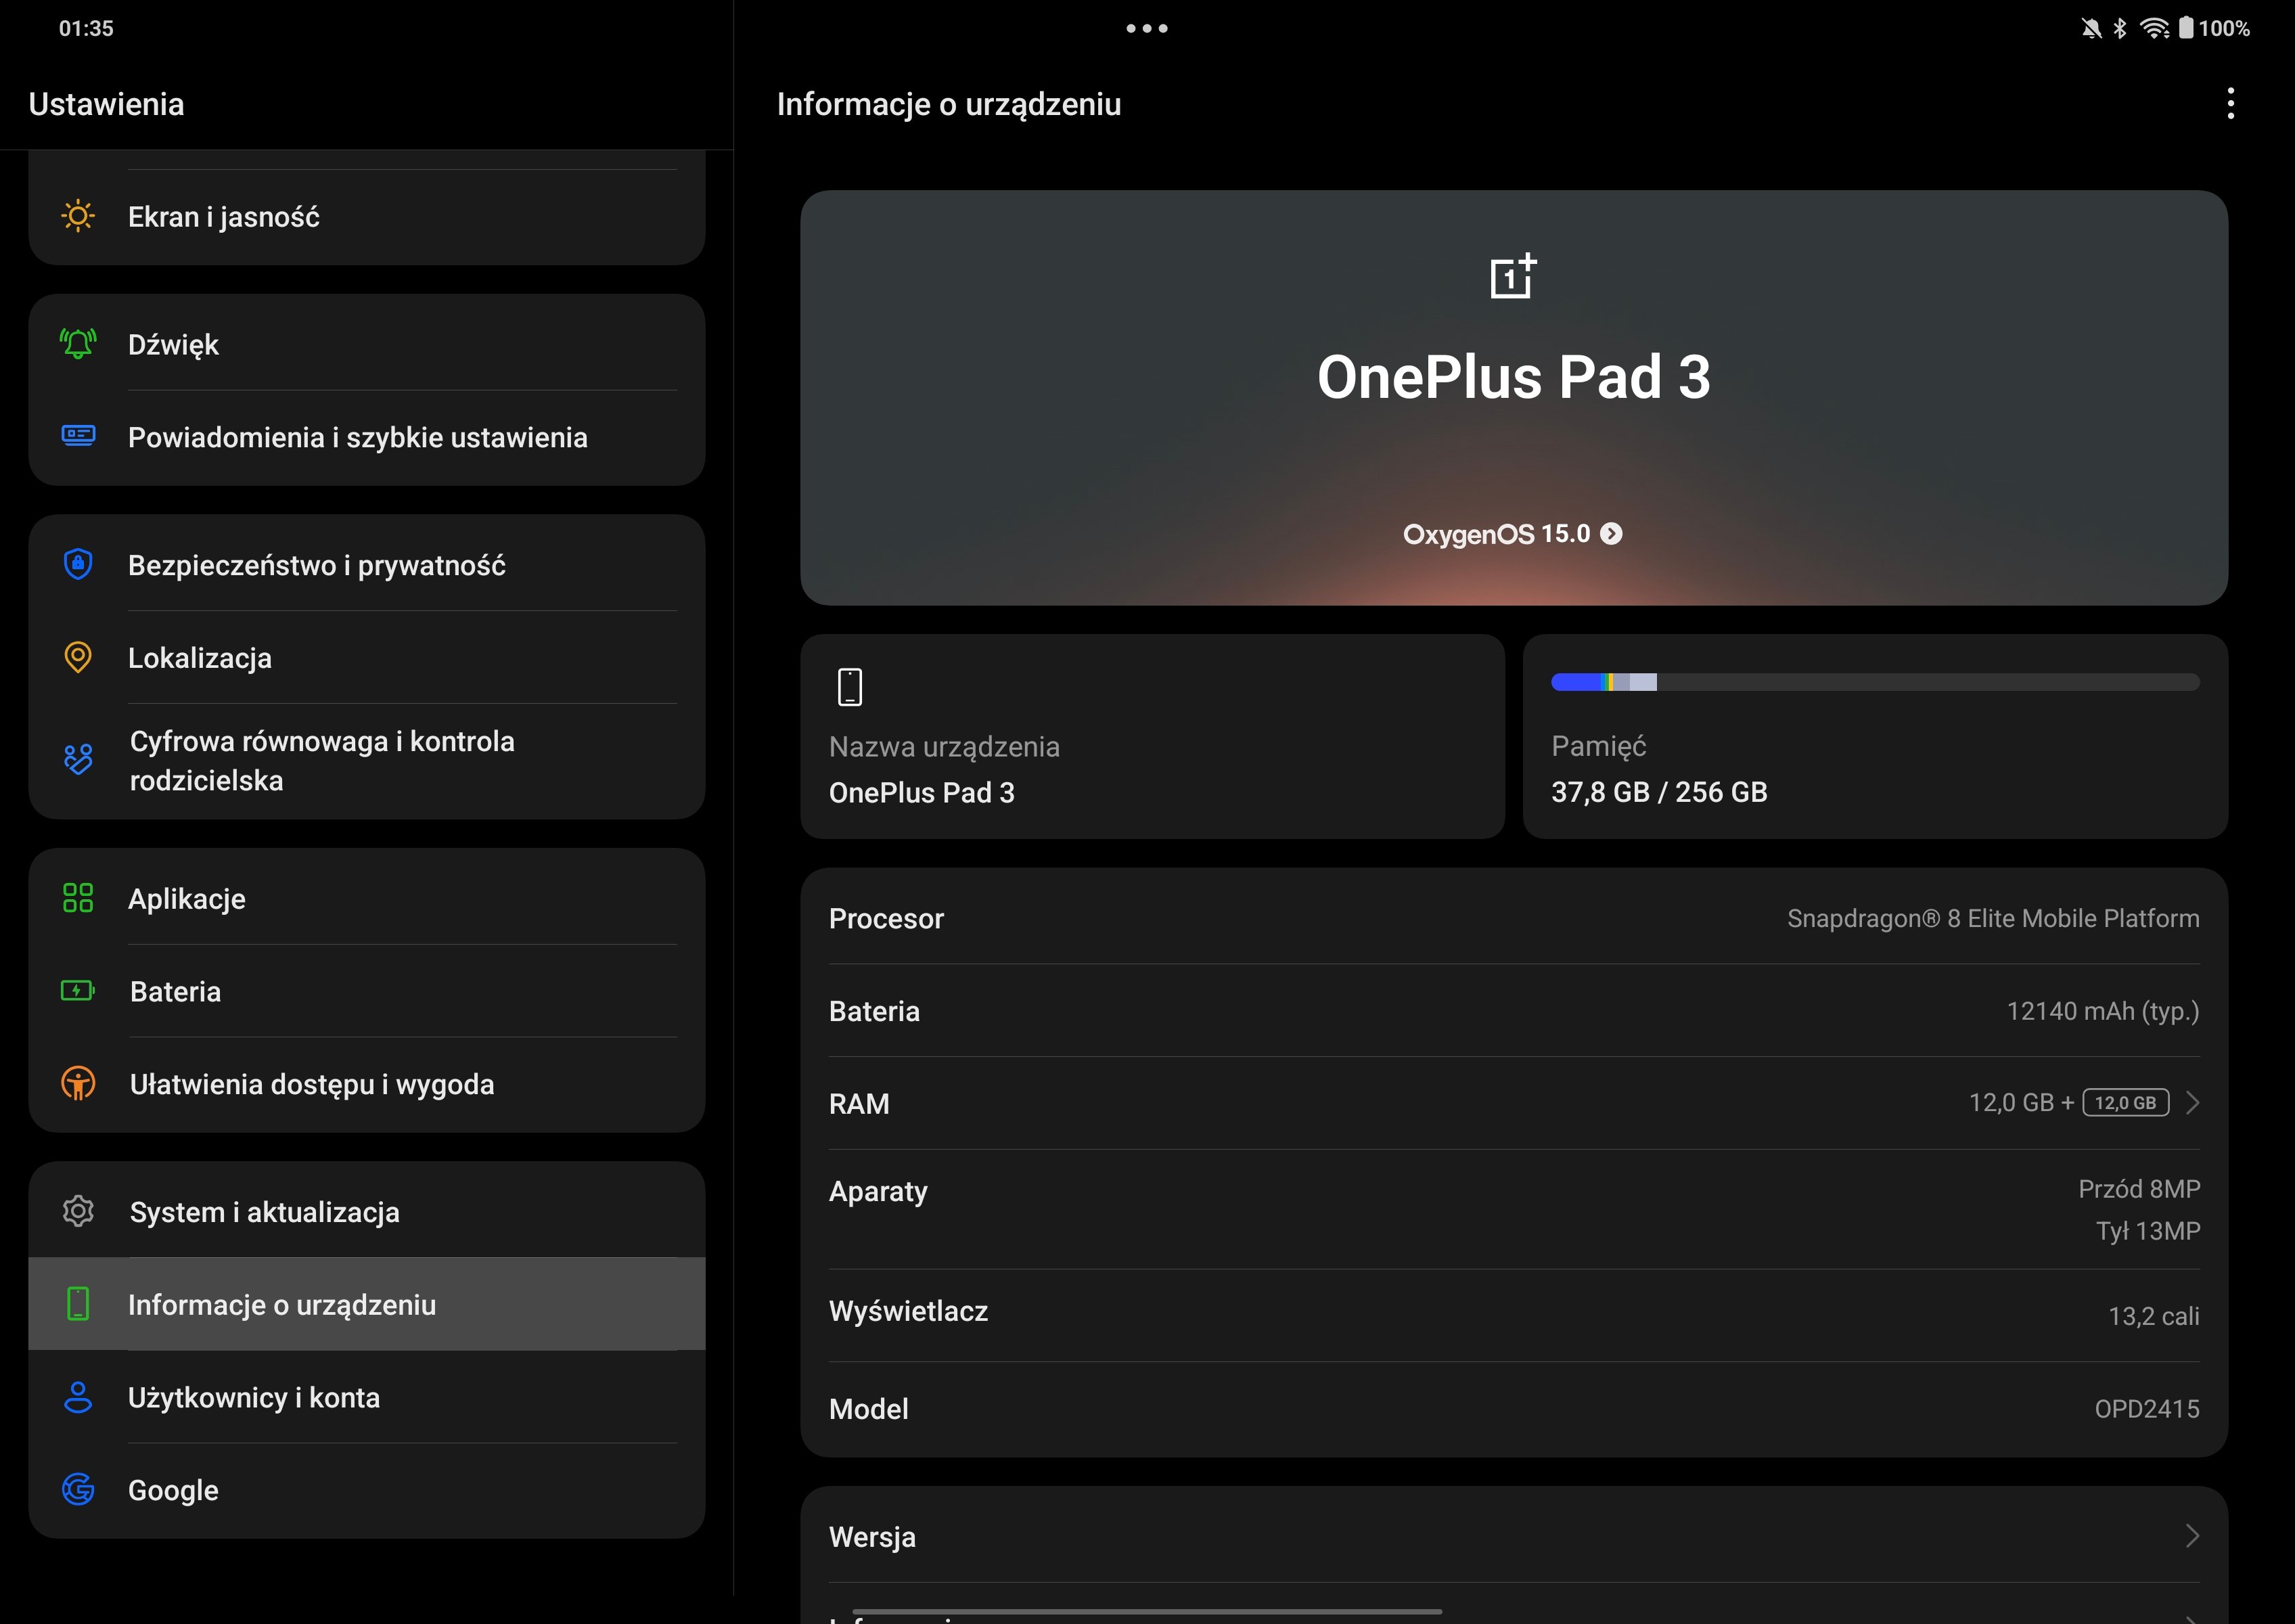Viewport: 2295px width, 1624px height.
Task: Click the battery icon in Bateria sidebar row
Action: point(78,990)
